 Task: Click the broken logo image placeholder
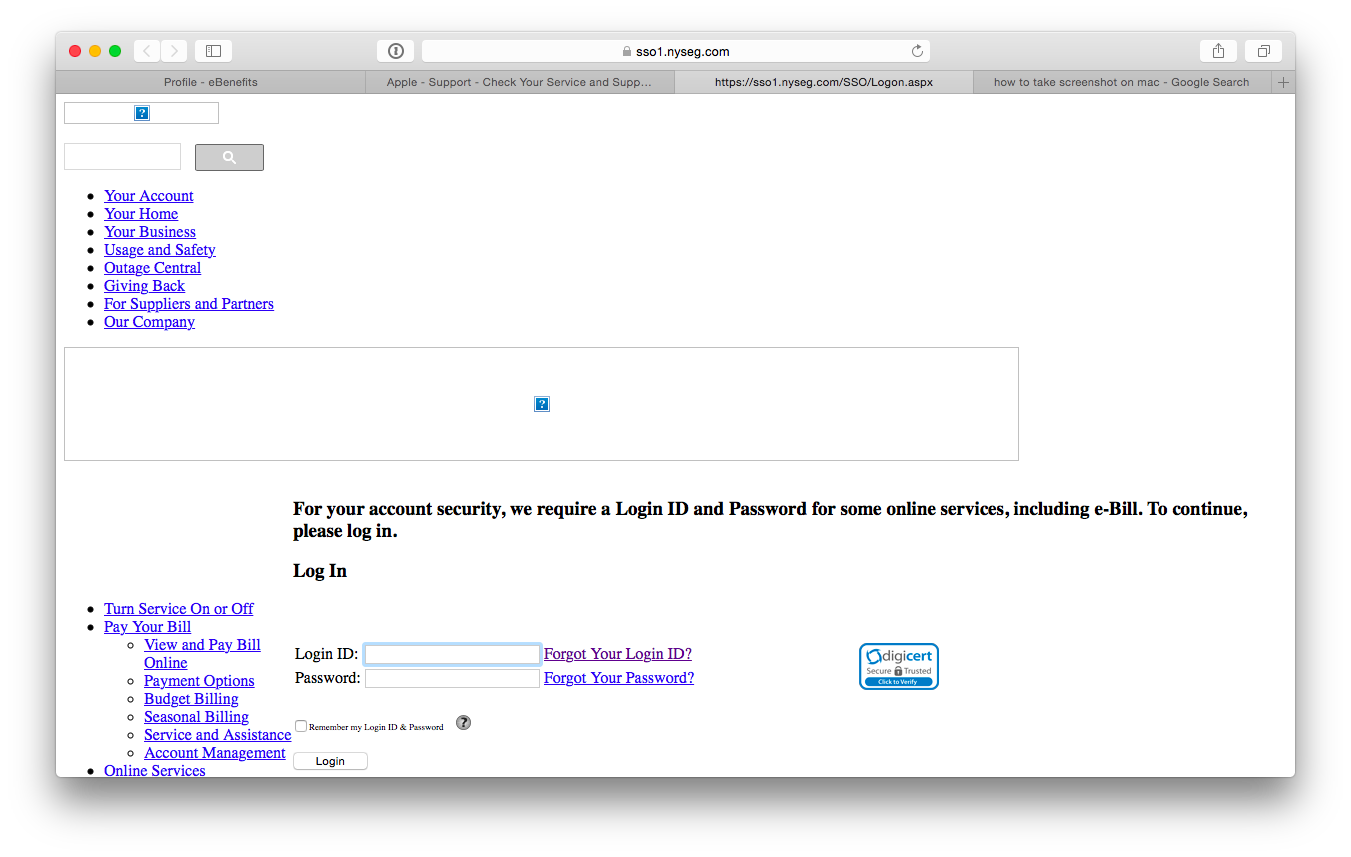pyautogui.click(x=141, y=113)
